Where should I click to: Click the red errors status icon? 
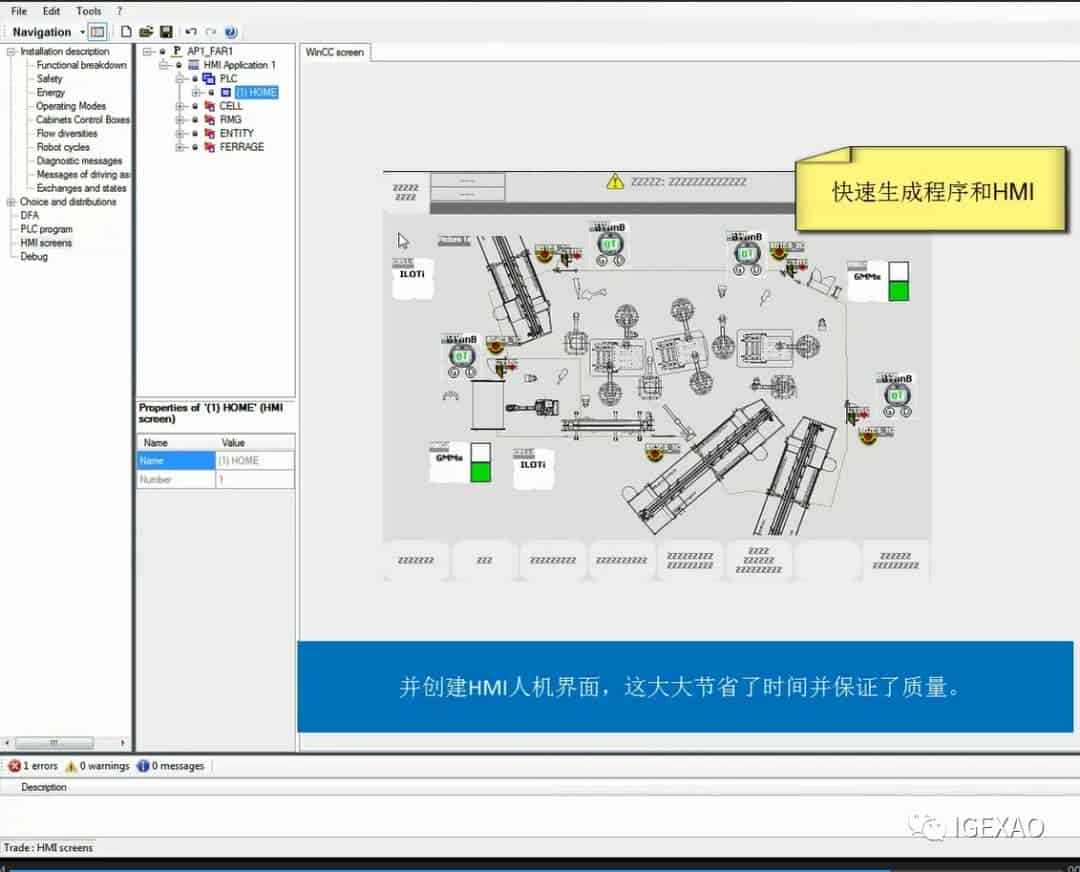tap(14, 766)
